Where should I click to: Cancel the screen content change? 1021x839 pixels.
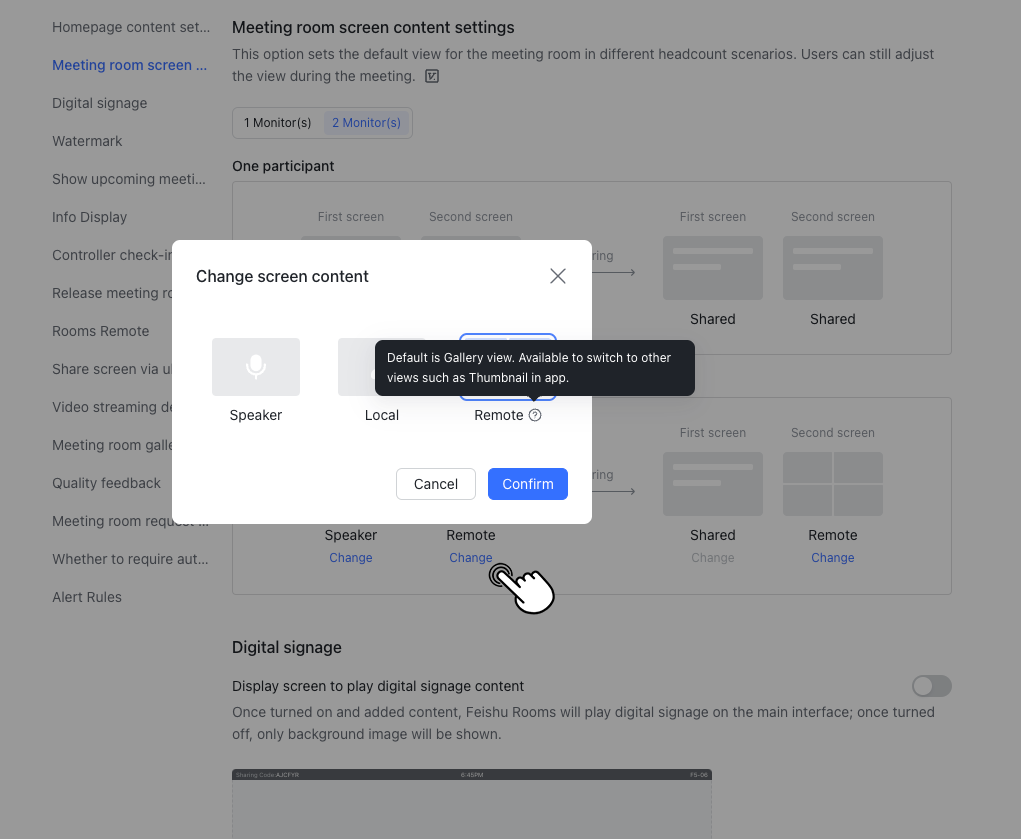[435, 484]
